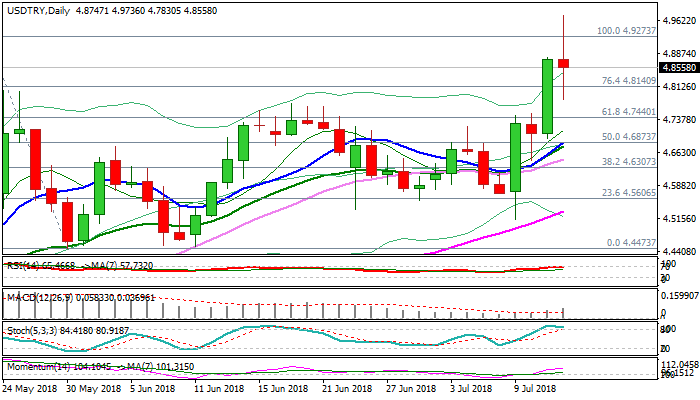Click the USDTRY,Daily chart title
Viewport: 700px width, 400px height.
click(30, 7)
